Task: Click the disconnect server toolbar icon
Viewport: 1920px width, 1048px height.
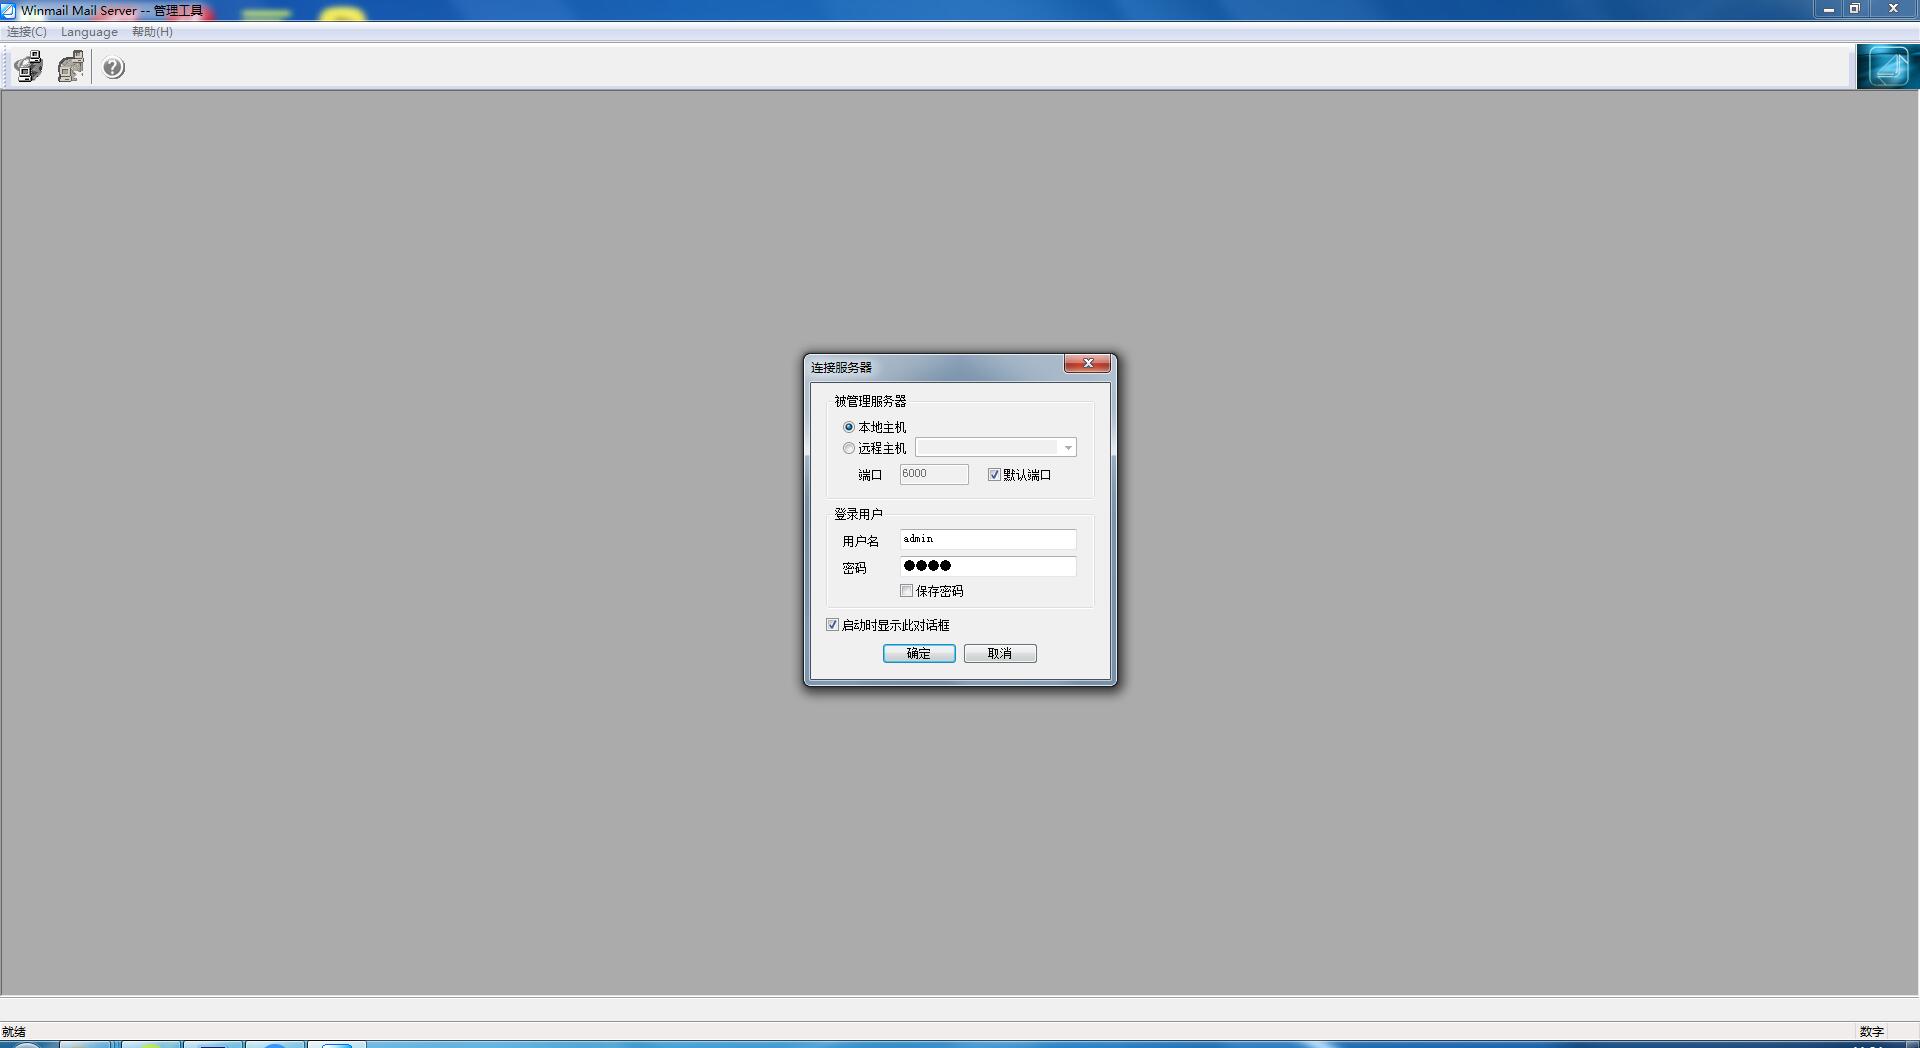Action: click(x=69, y=66)
